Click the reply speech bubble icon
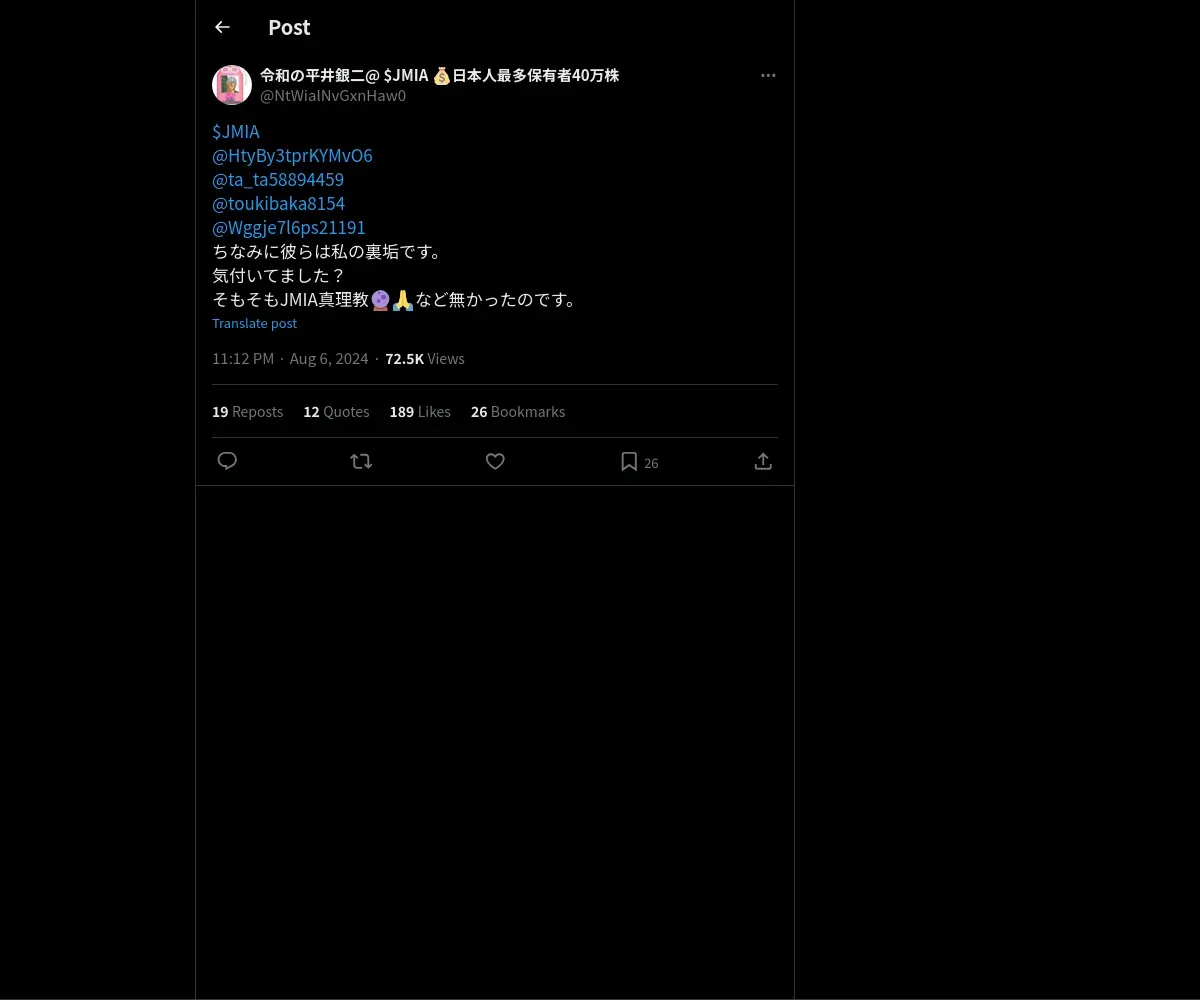Image resolution: width=1200 pixels, height=1000 pixels. click(x=227, y=461)
